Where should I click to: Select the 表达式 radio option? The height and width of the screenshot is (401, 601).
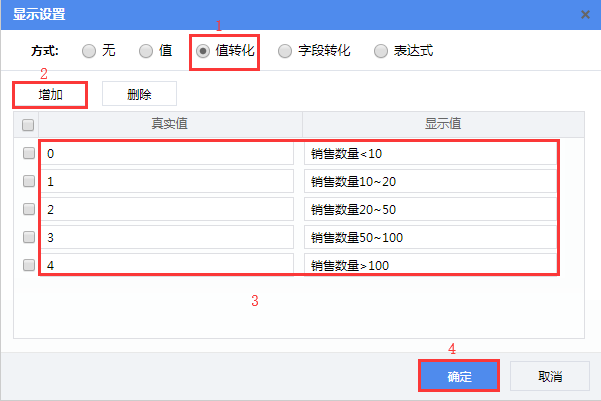[380, 50]
